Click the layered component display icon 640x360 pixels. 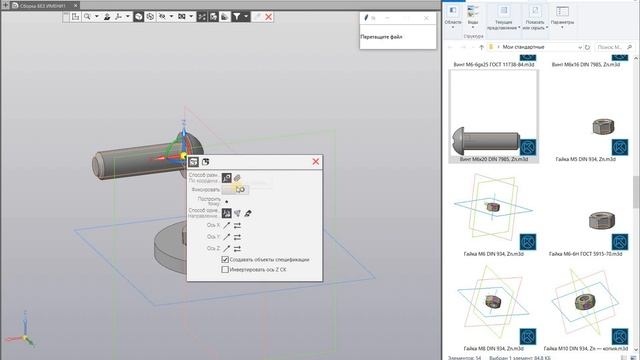click(x=213, y=17)
